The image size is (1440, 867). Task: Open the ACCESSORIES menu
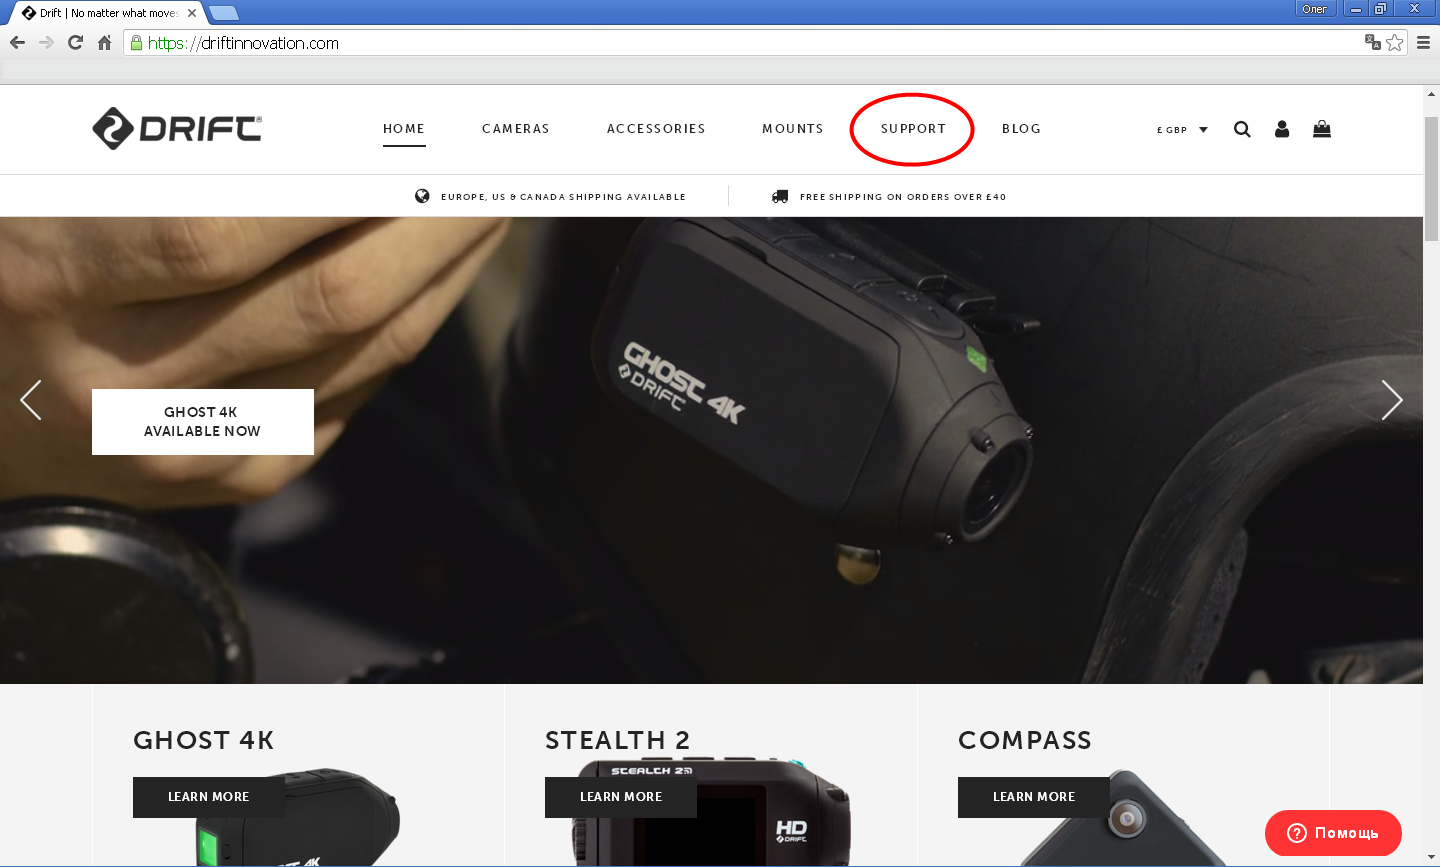click(x=656, y=129)
